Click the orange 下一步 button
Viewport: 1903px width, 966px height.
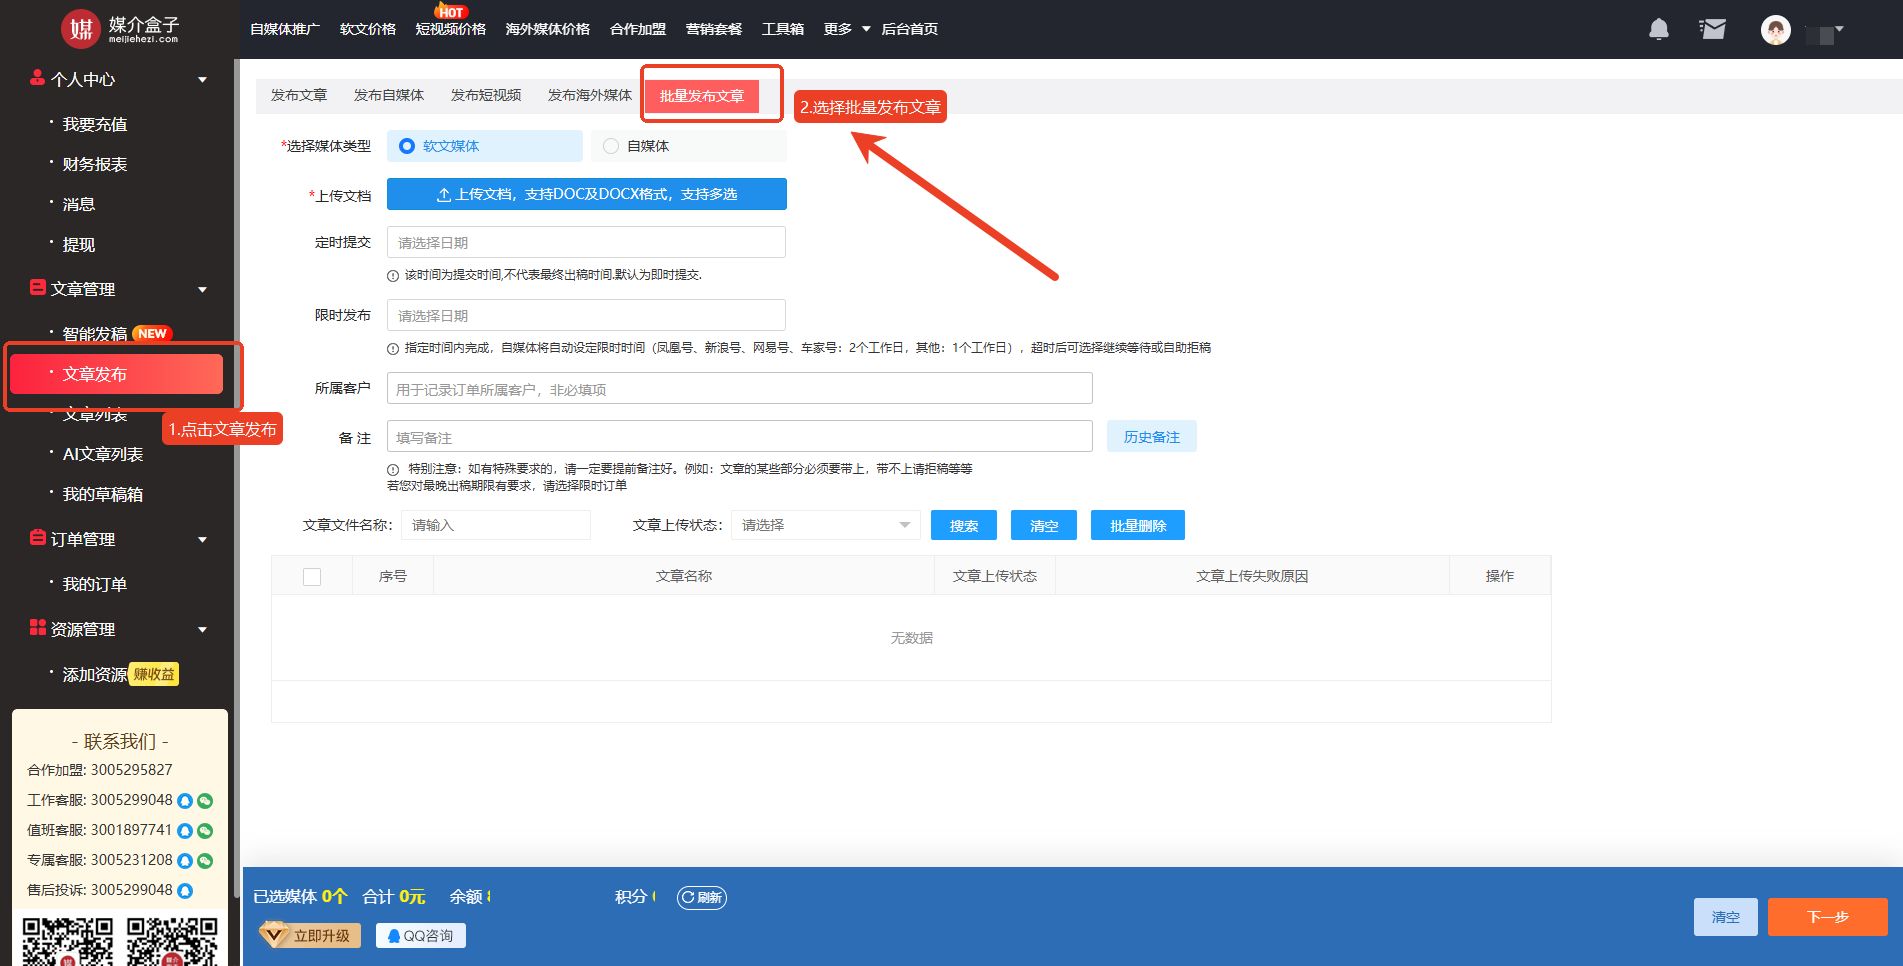point(1827,917)
